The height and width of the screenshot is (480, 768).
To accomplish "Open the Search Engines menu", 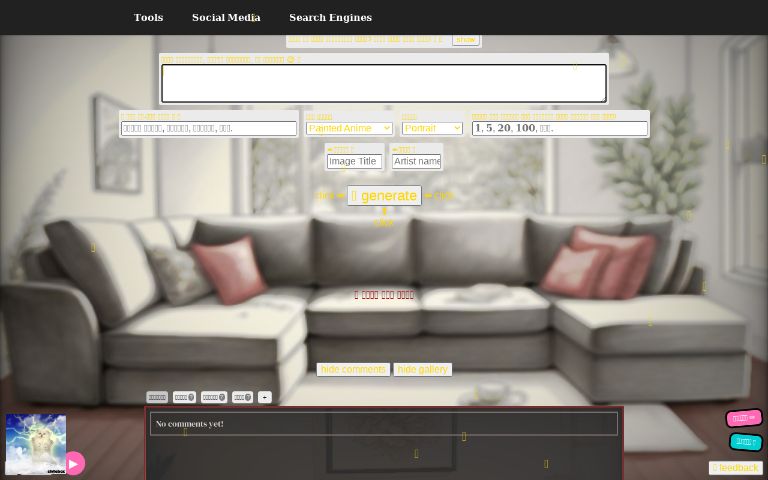I will [330, 17].
